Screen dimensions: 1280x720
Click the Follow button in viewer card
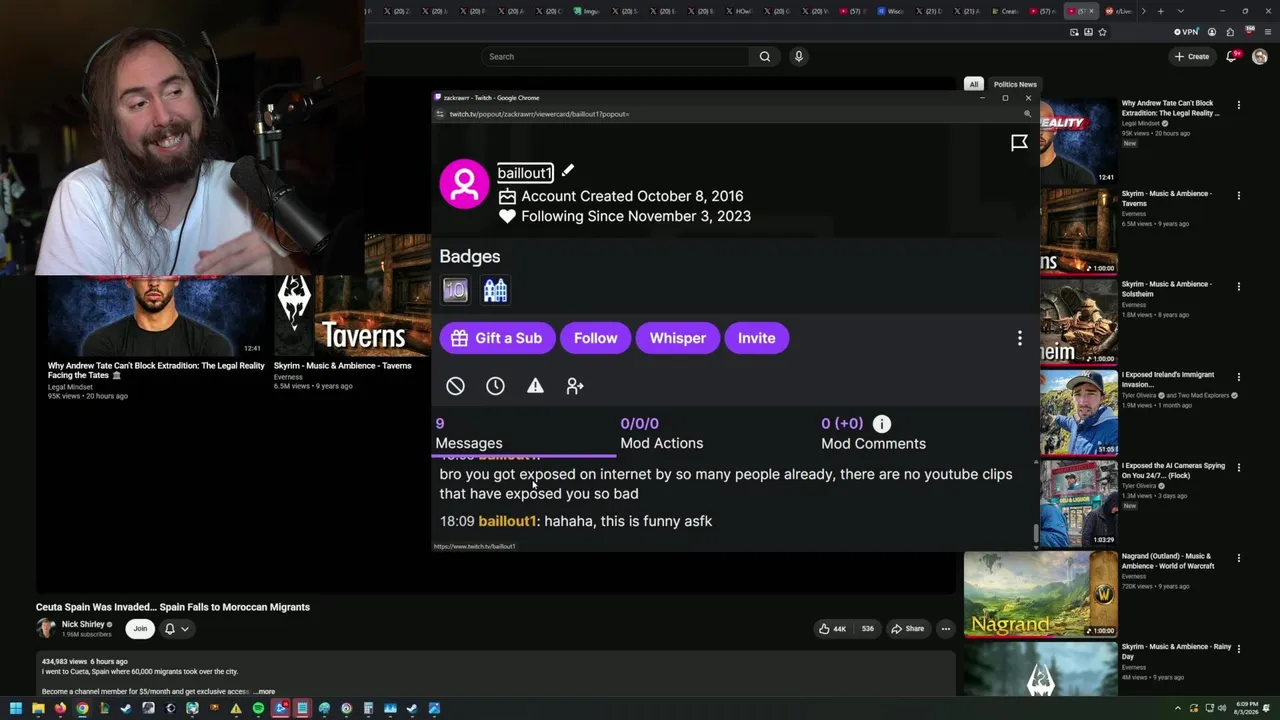click(x=595, y=338)
